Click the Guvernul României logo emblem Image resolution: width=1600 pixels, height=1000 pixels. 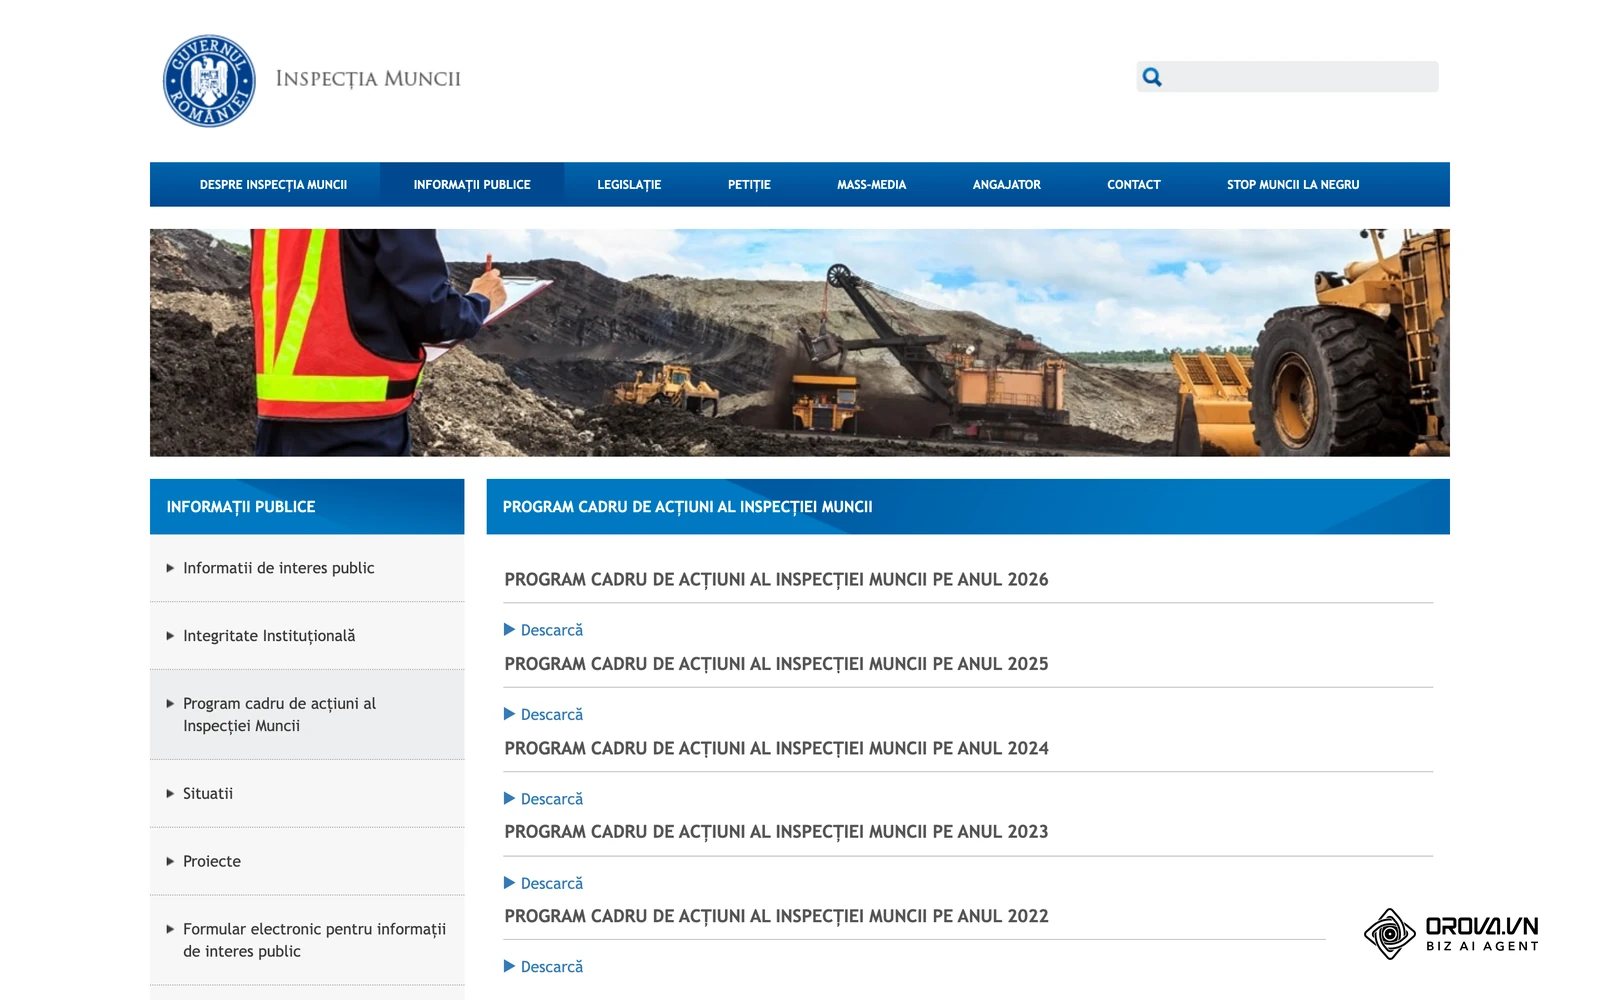209,81
